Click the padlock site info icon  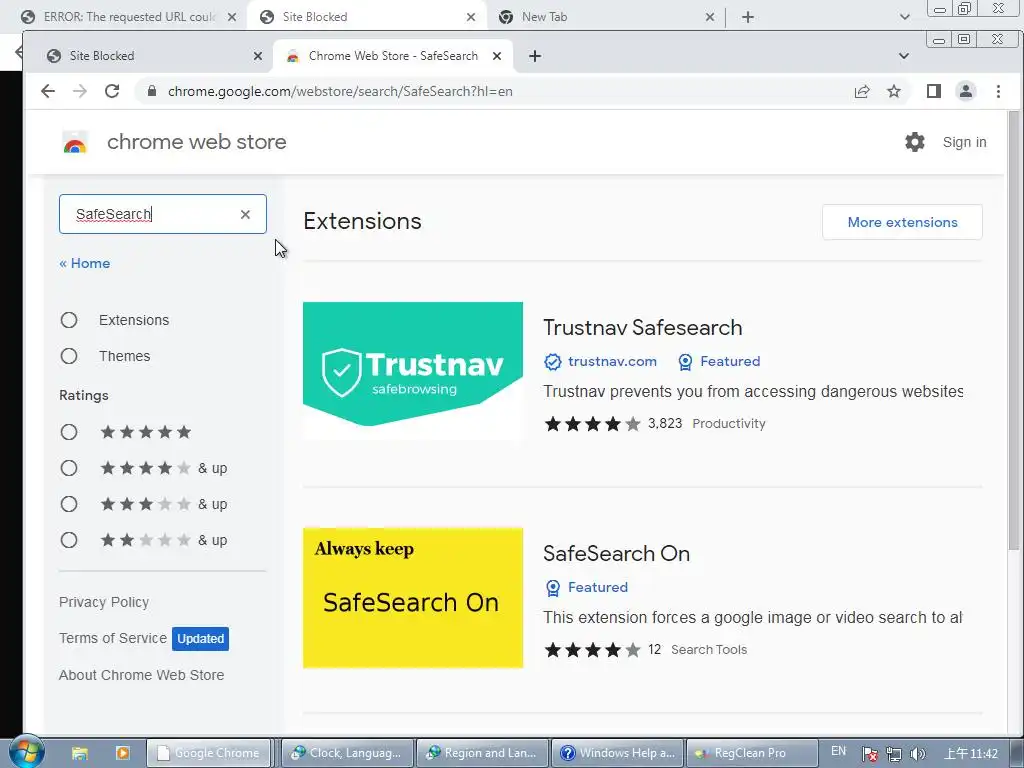click(x=152, y=91)
